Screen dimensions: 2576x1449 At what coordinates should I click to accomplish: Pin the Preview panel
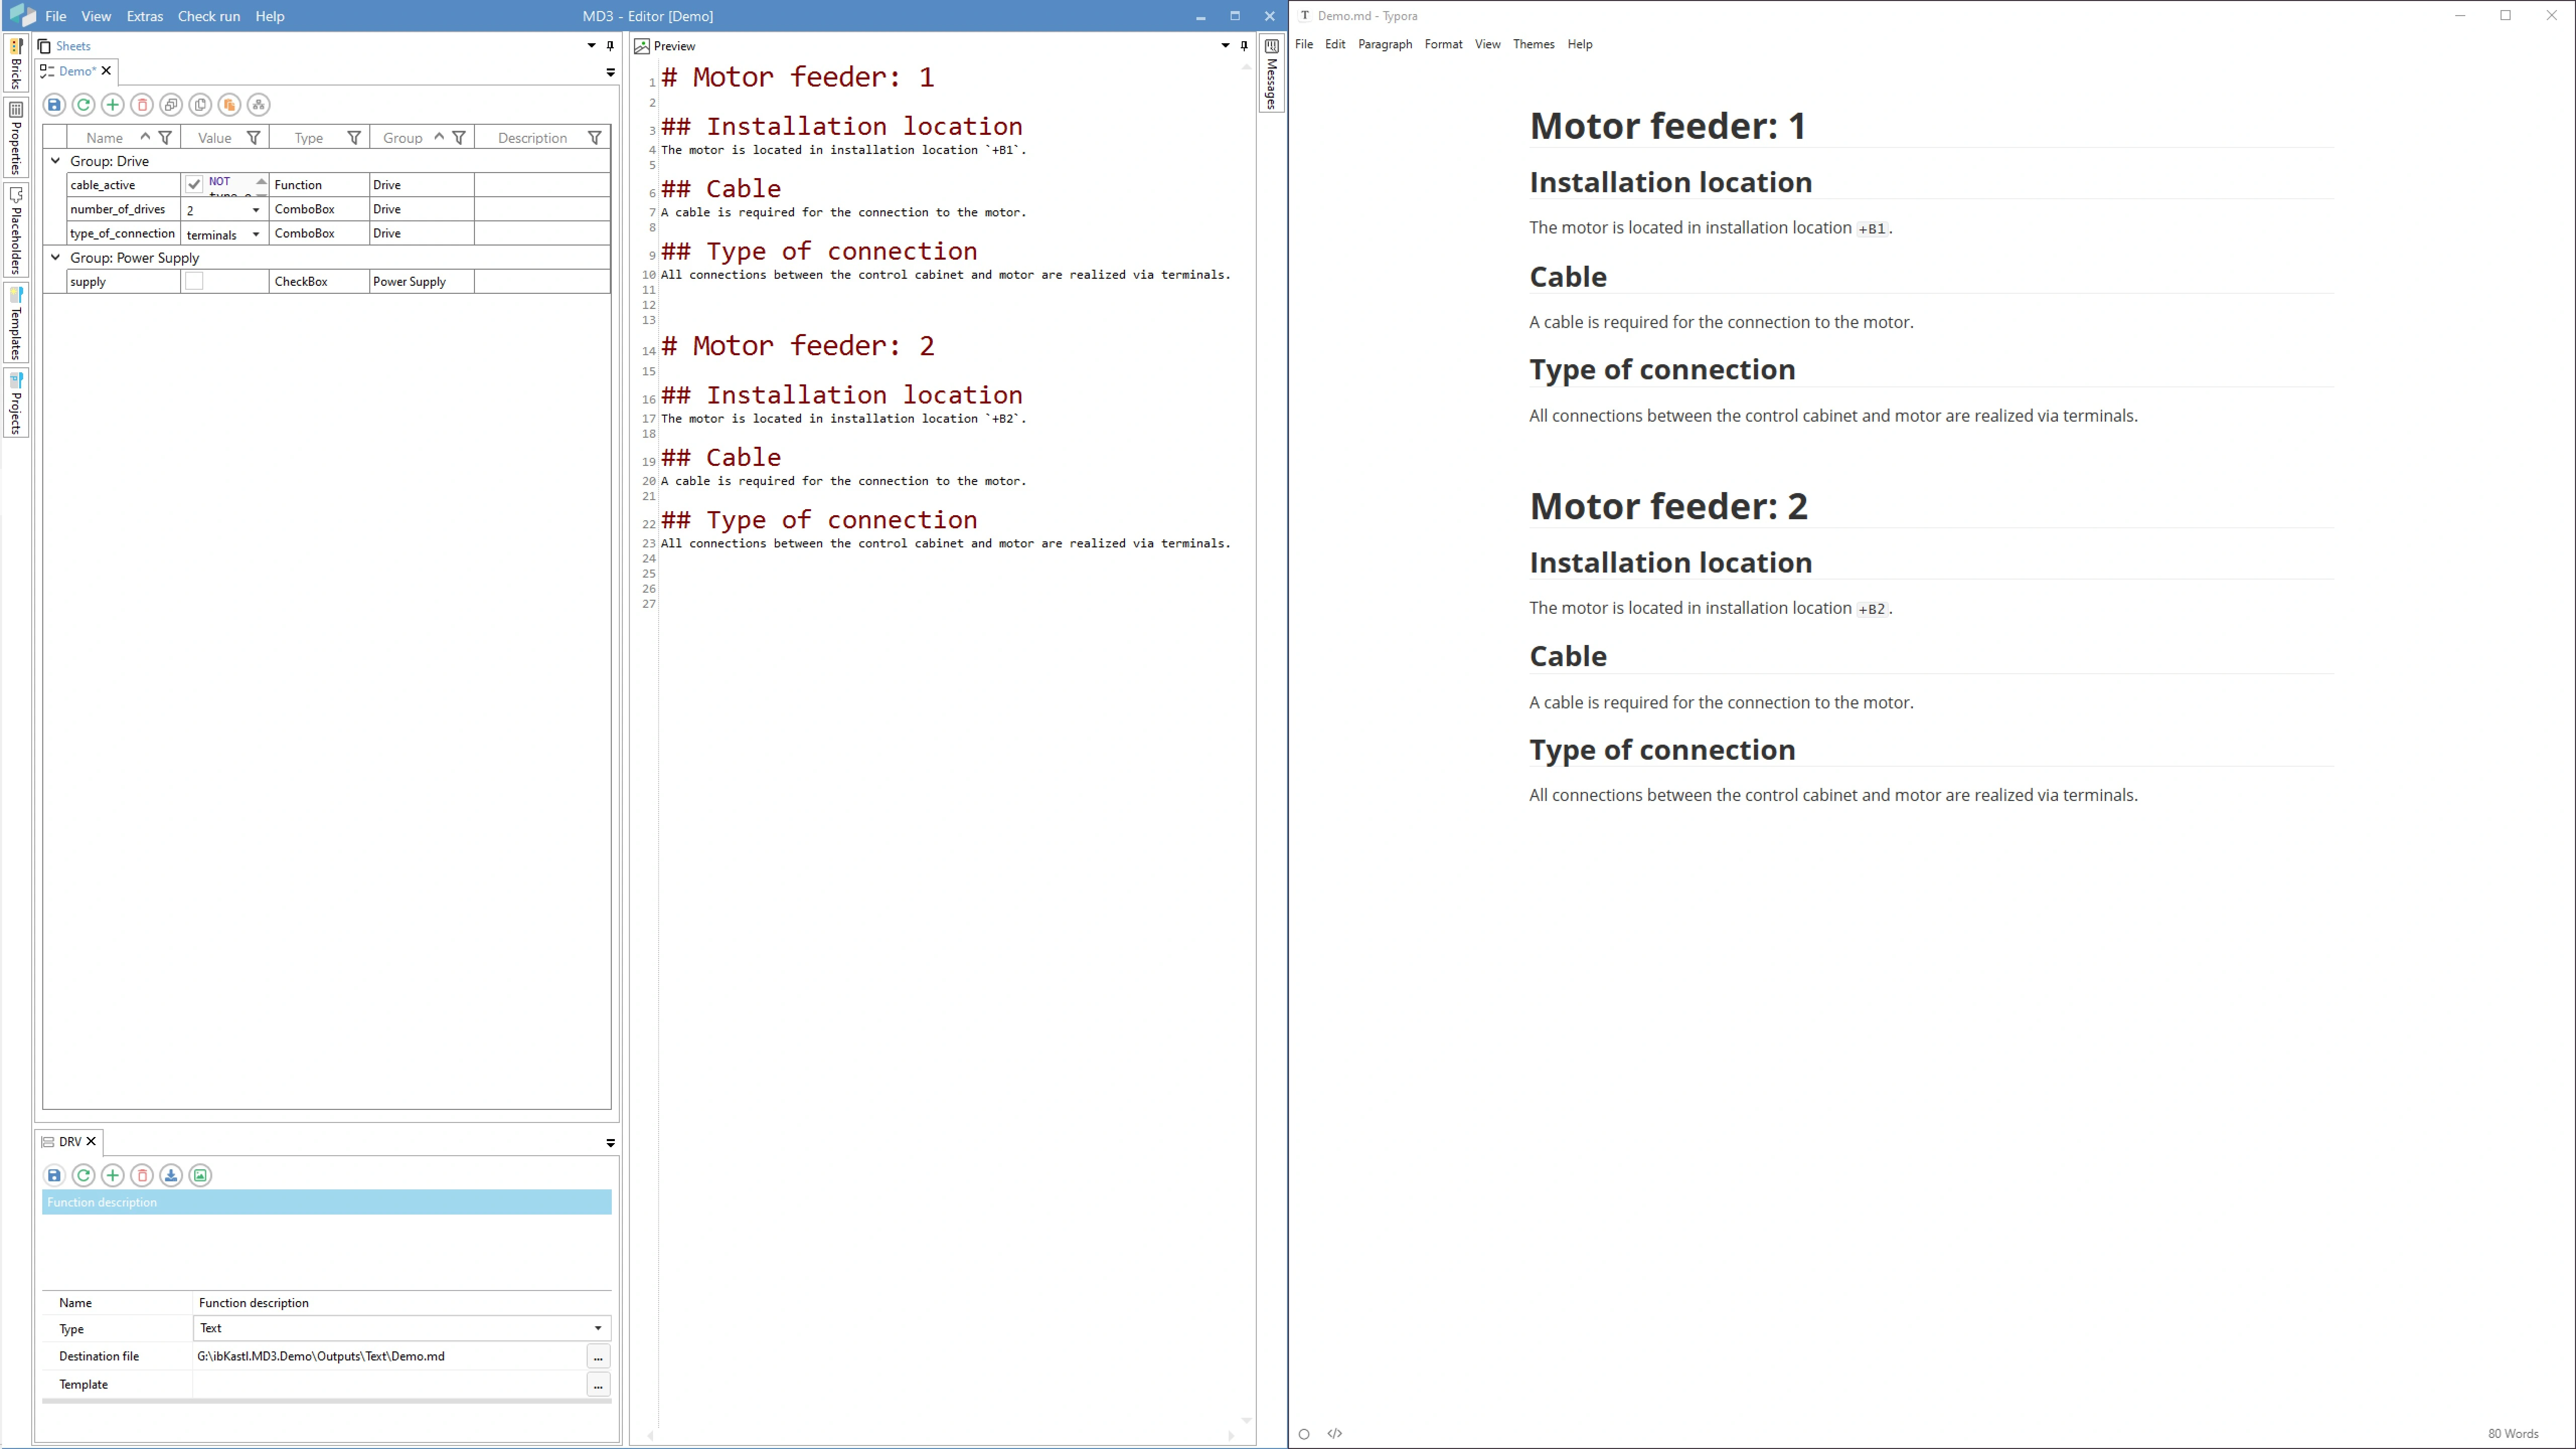point(1243,46)
